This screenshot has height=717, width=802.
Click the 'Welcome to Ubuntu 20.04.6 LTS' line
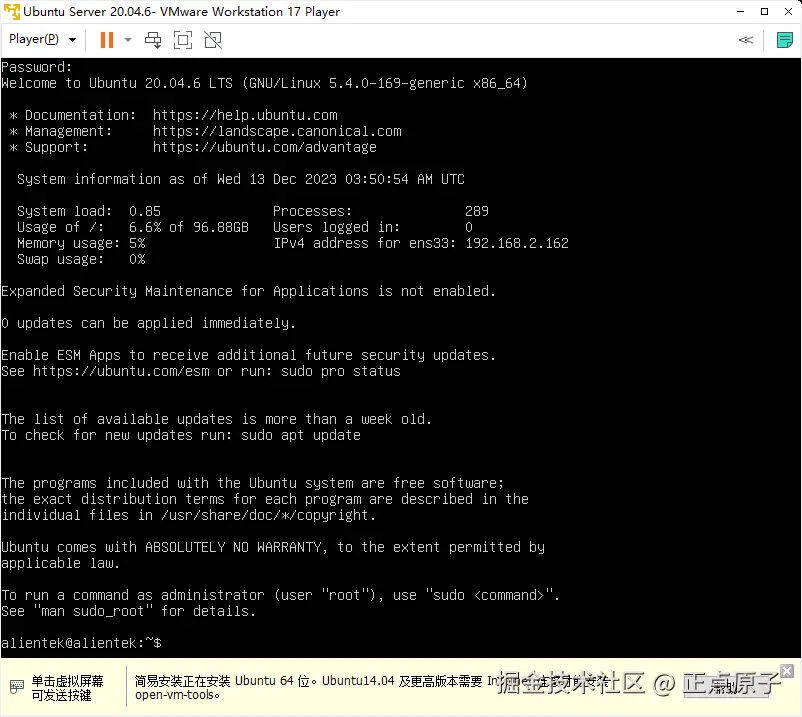[264, 83]
